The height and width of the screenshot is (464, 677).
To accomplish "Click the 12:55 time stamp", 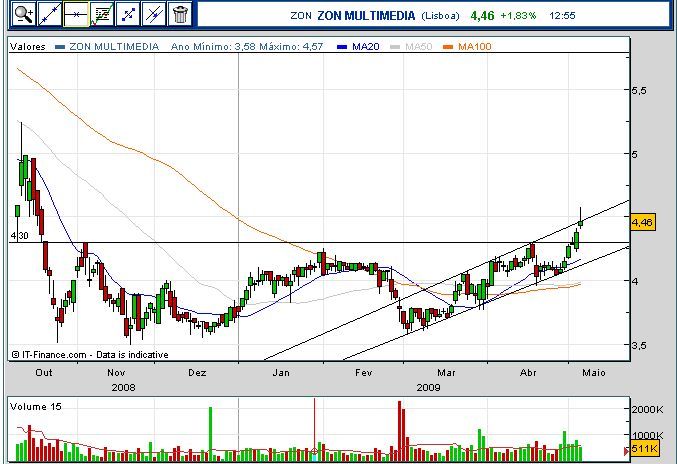I will point(562,16).
